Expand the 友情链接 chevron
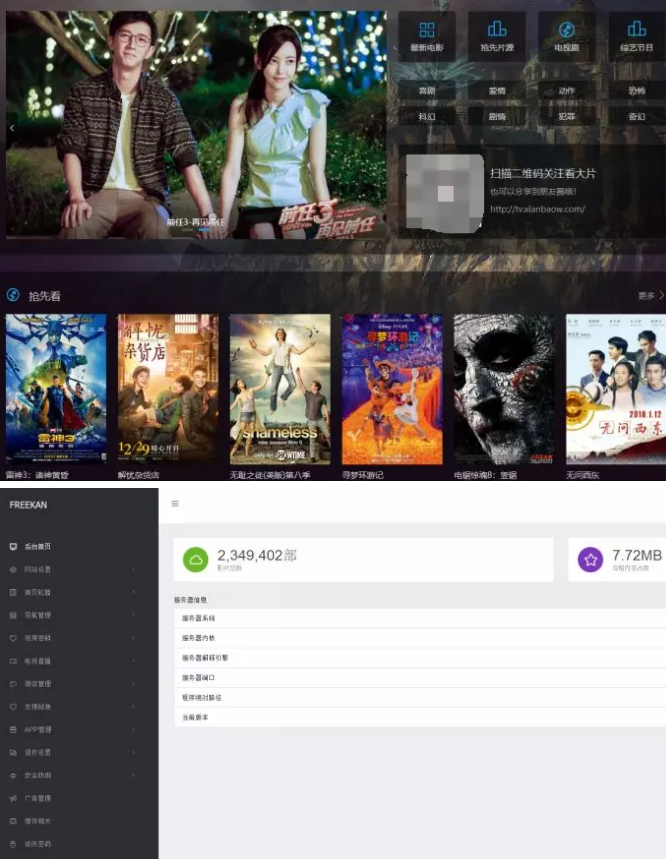666x859 pixels. tap(134, 707)
